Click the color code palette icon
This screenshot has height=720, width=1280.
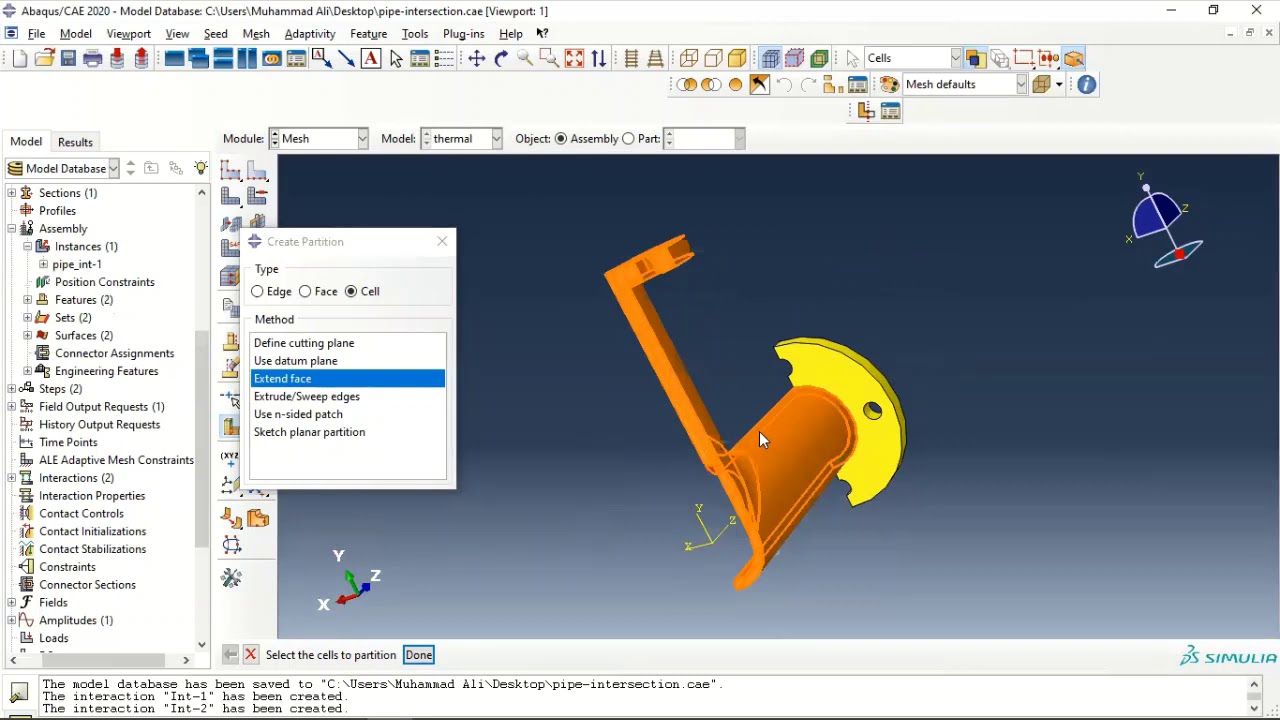(889, 84)
